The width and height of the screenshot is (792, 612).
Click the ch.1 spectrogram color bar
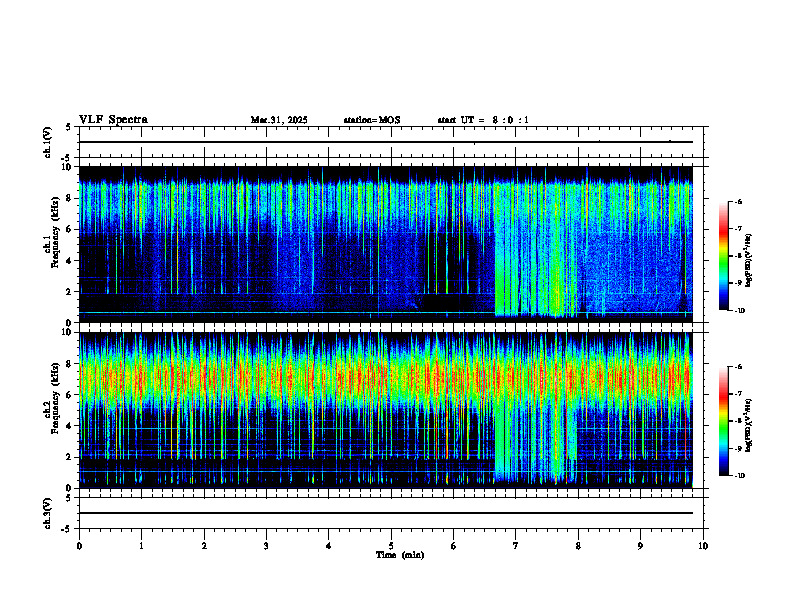pos(723,256)
